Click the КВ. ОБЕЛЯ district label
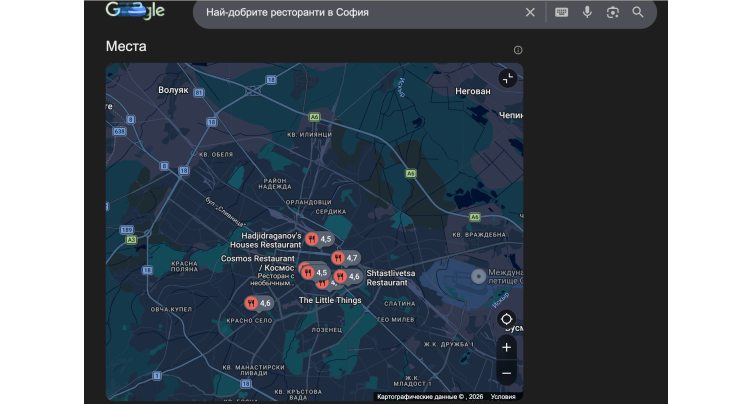Screen dimensions: 752x404 click(x=216, y=154)
